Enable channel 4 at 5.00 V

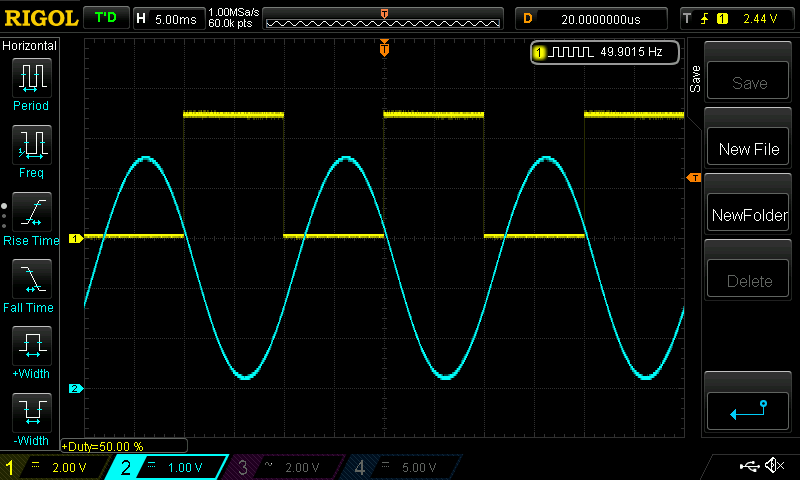coord(402,467)
